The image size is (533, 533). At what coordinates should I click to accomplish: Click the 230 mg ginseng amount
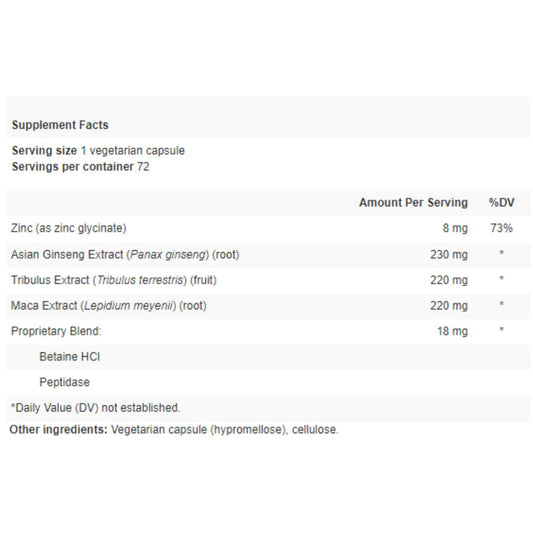tap(449, 254)
